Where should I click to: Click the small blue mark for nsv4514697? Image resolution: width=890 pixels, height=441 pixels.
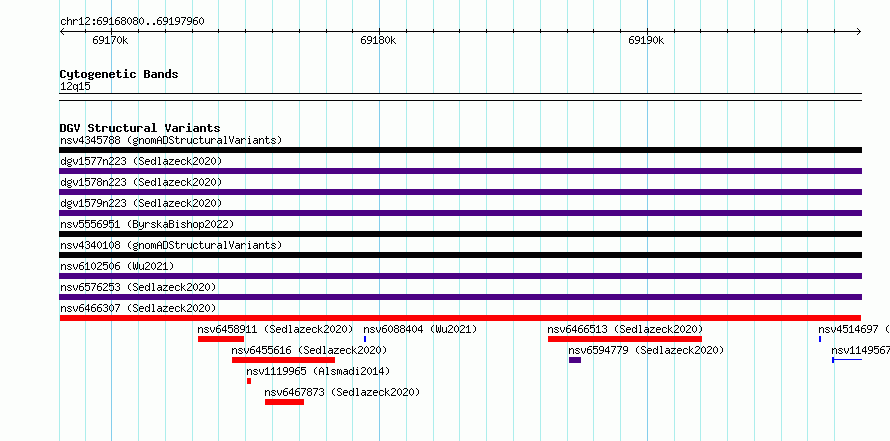[x=820, y=339]
